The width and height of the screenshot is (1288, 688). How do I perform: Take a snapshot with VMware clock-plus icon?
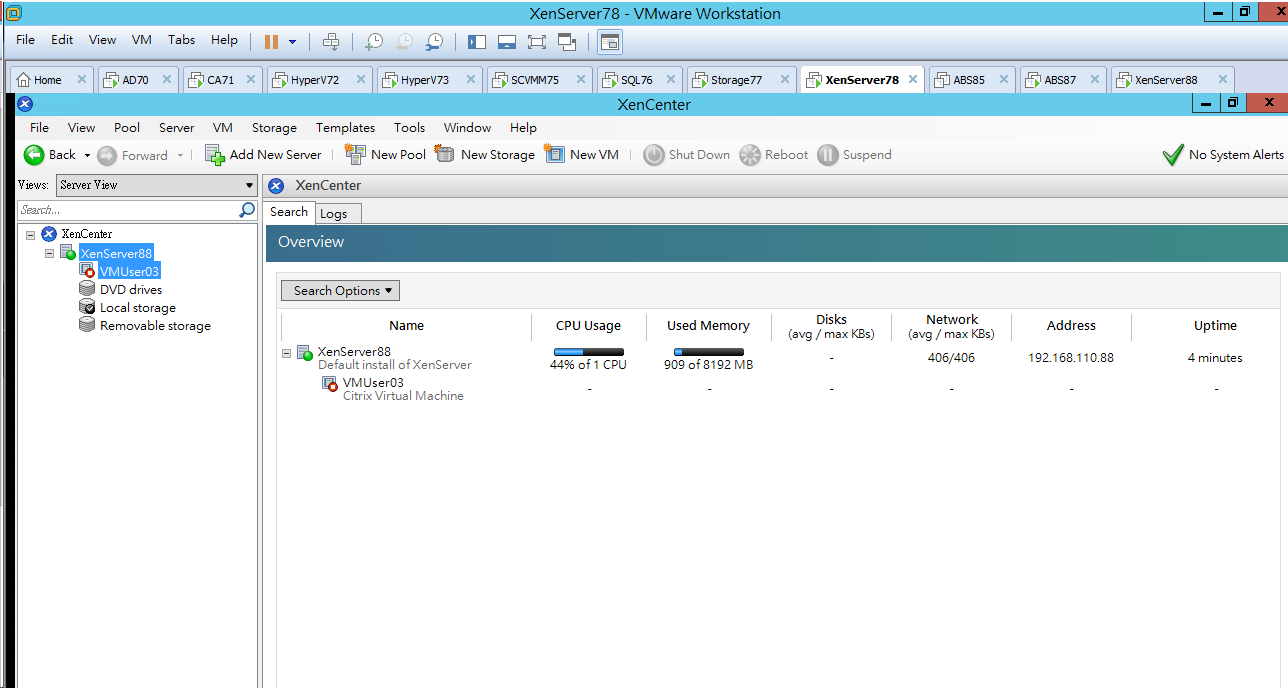[x=373, y=42]
